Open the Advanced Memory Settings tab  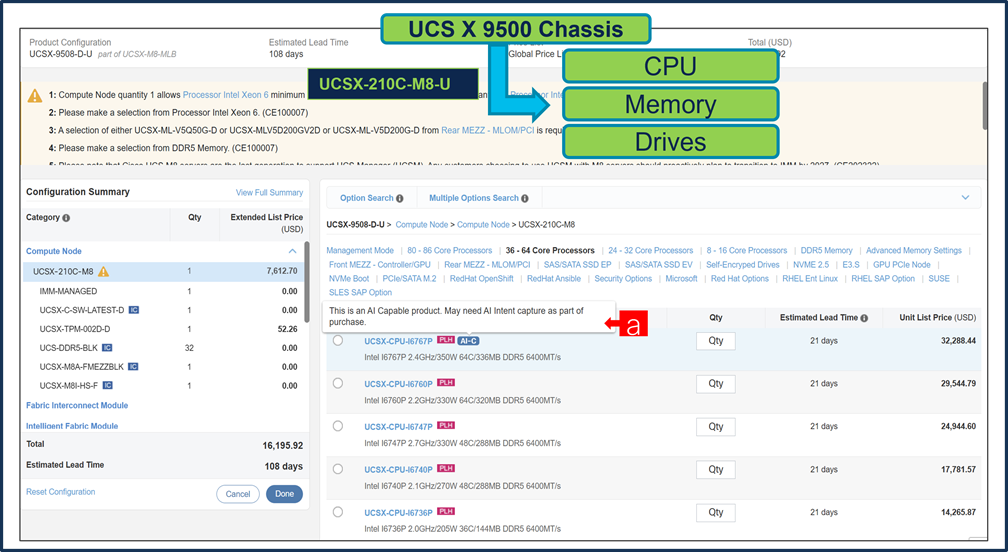tap(914, 251)
